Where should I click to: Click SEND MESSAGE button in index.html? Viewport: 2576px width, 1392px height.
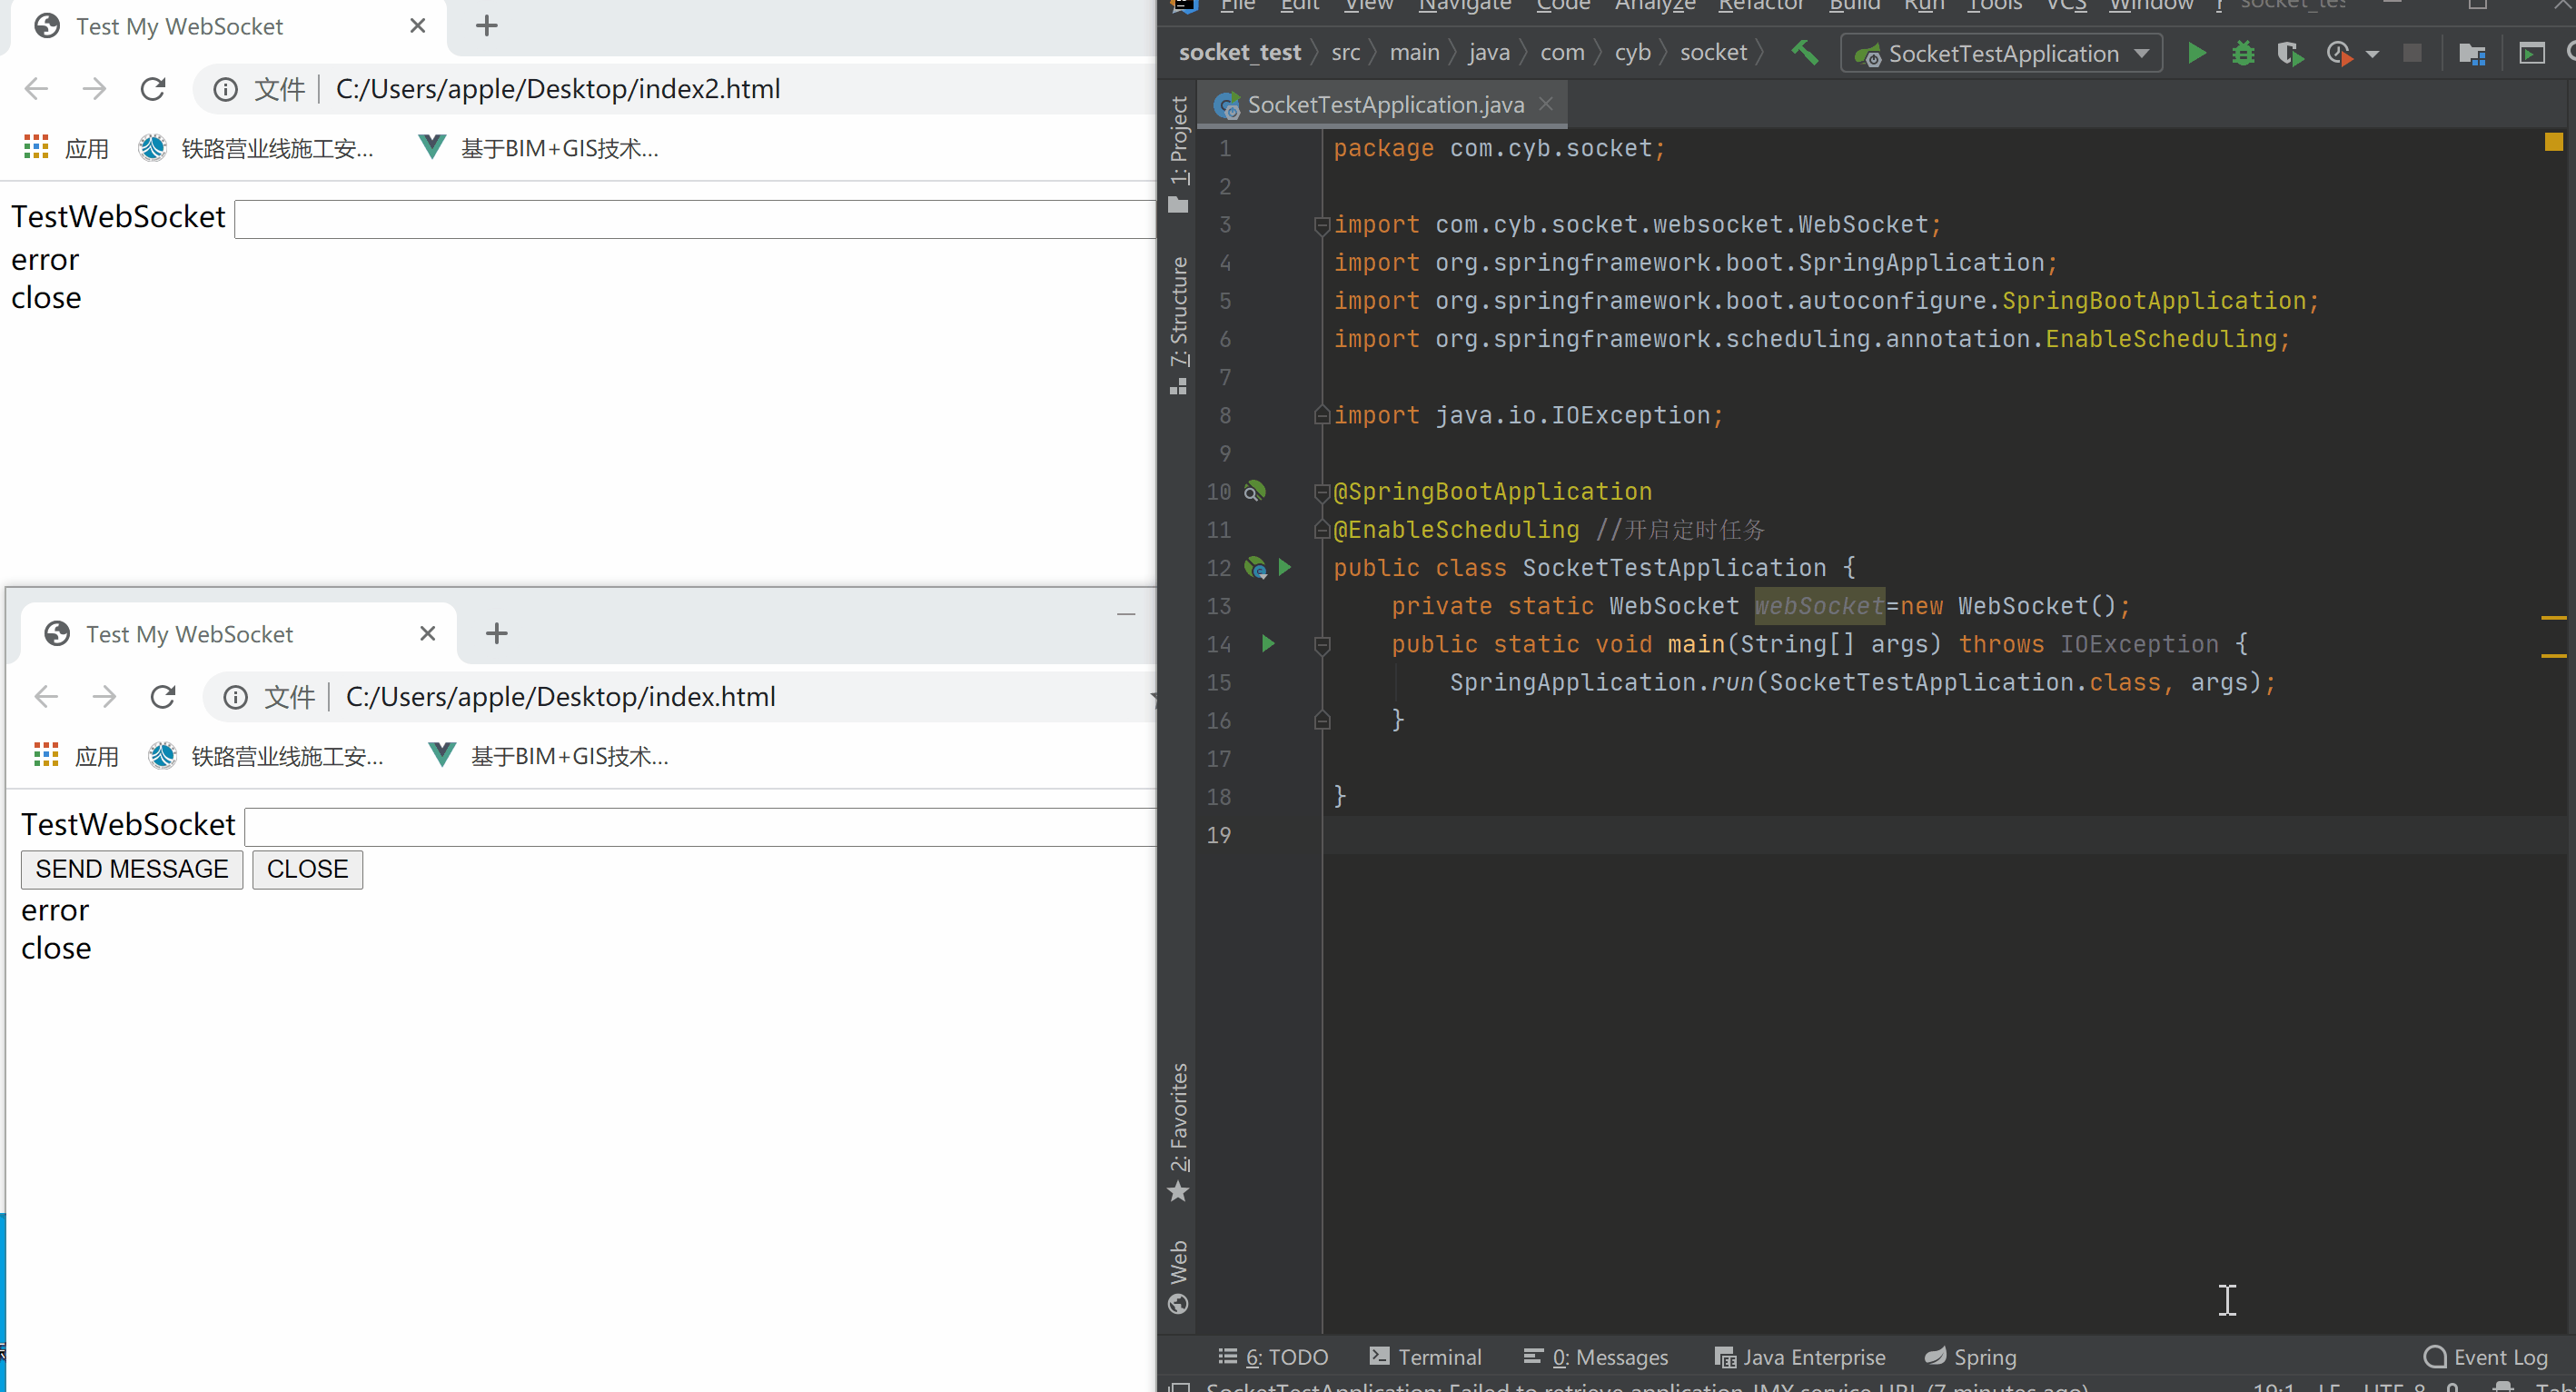pyautogui.click(x=130, y=870)
